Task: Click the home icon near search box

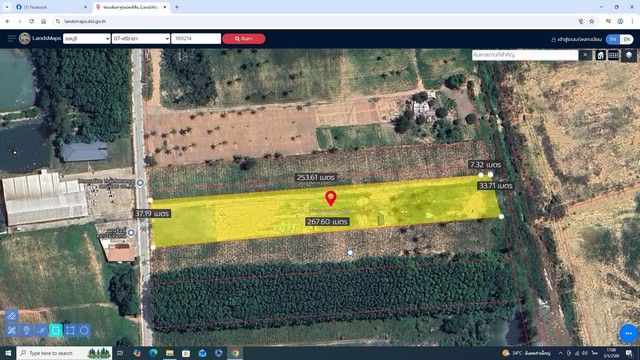Action: pyautogui.click(x=600, y=55)
